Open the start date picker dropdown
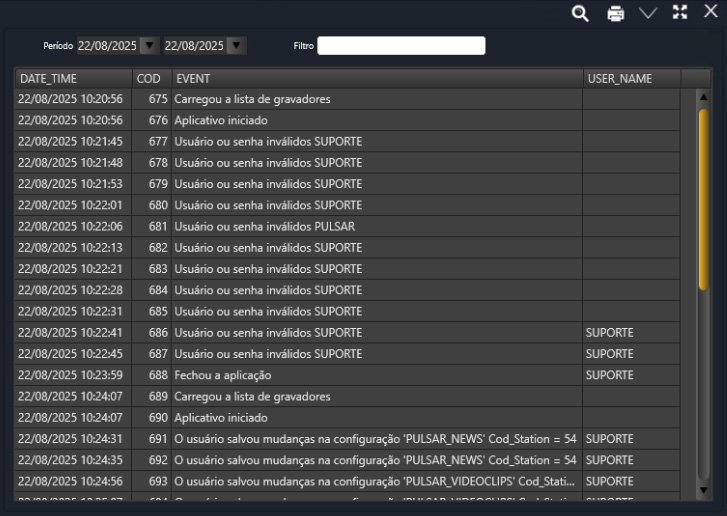This screenshot has height=516, width=727. [149, 45]
